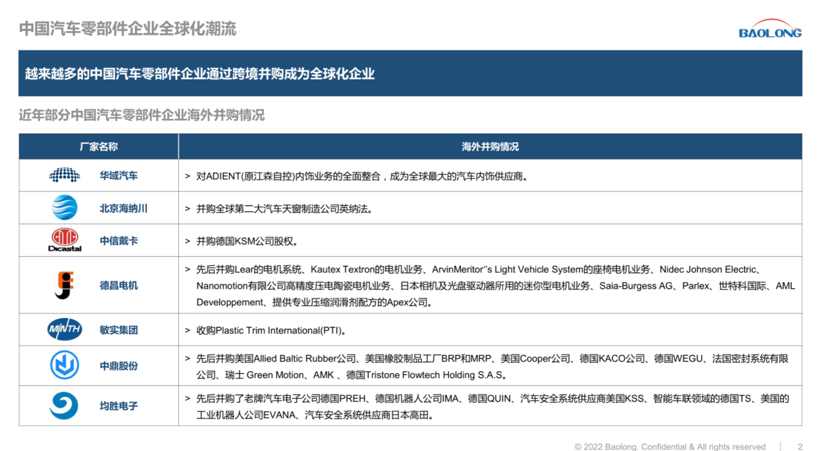Select the company name 中信戴卡

click(x=119, y=241)
